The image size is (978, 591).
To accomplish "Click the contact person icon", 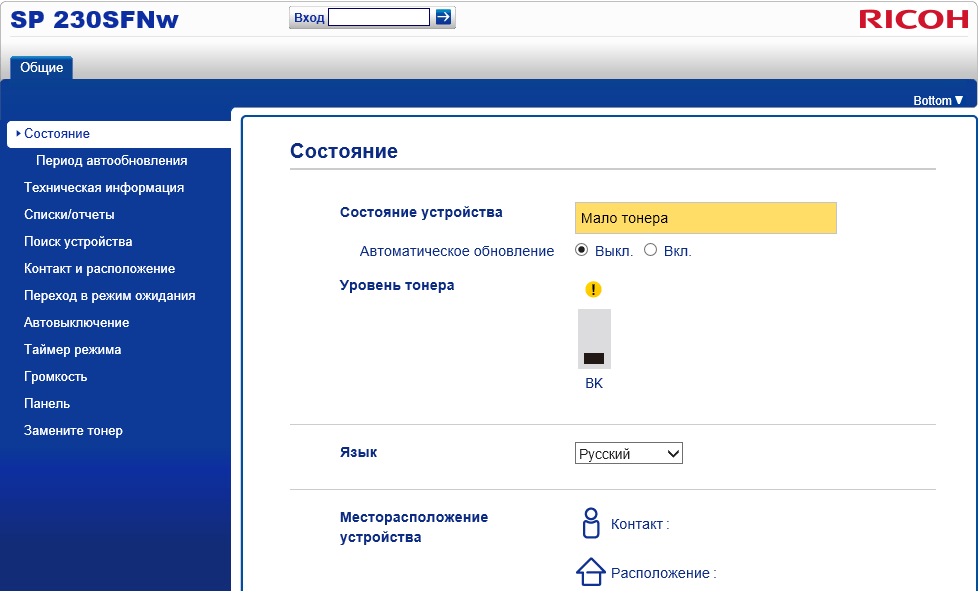I will pos(591,523).
